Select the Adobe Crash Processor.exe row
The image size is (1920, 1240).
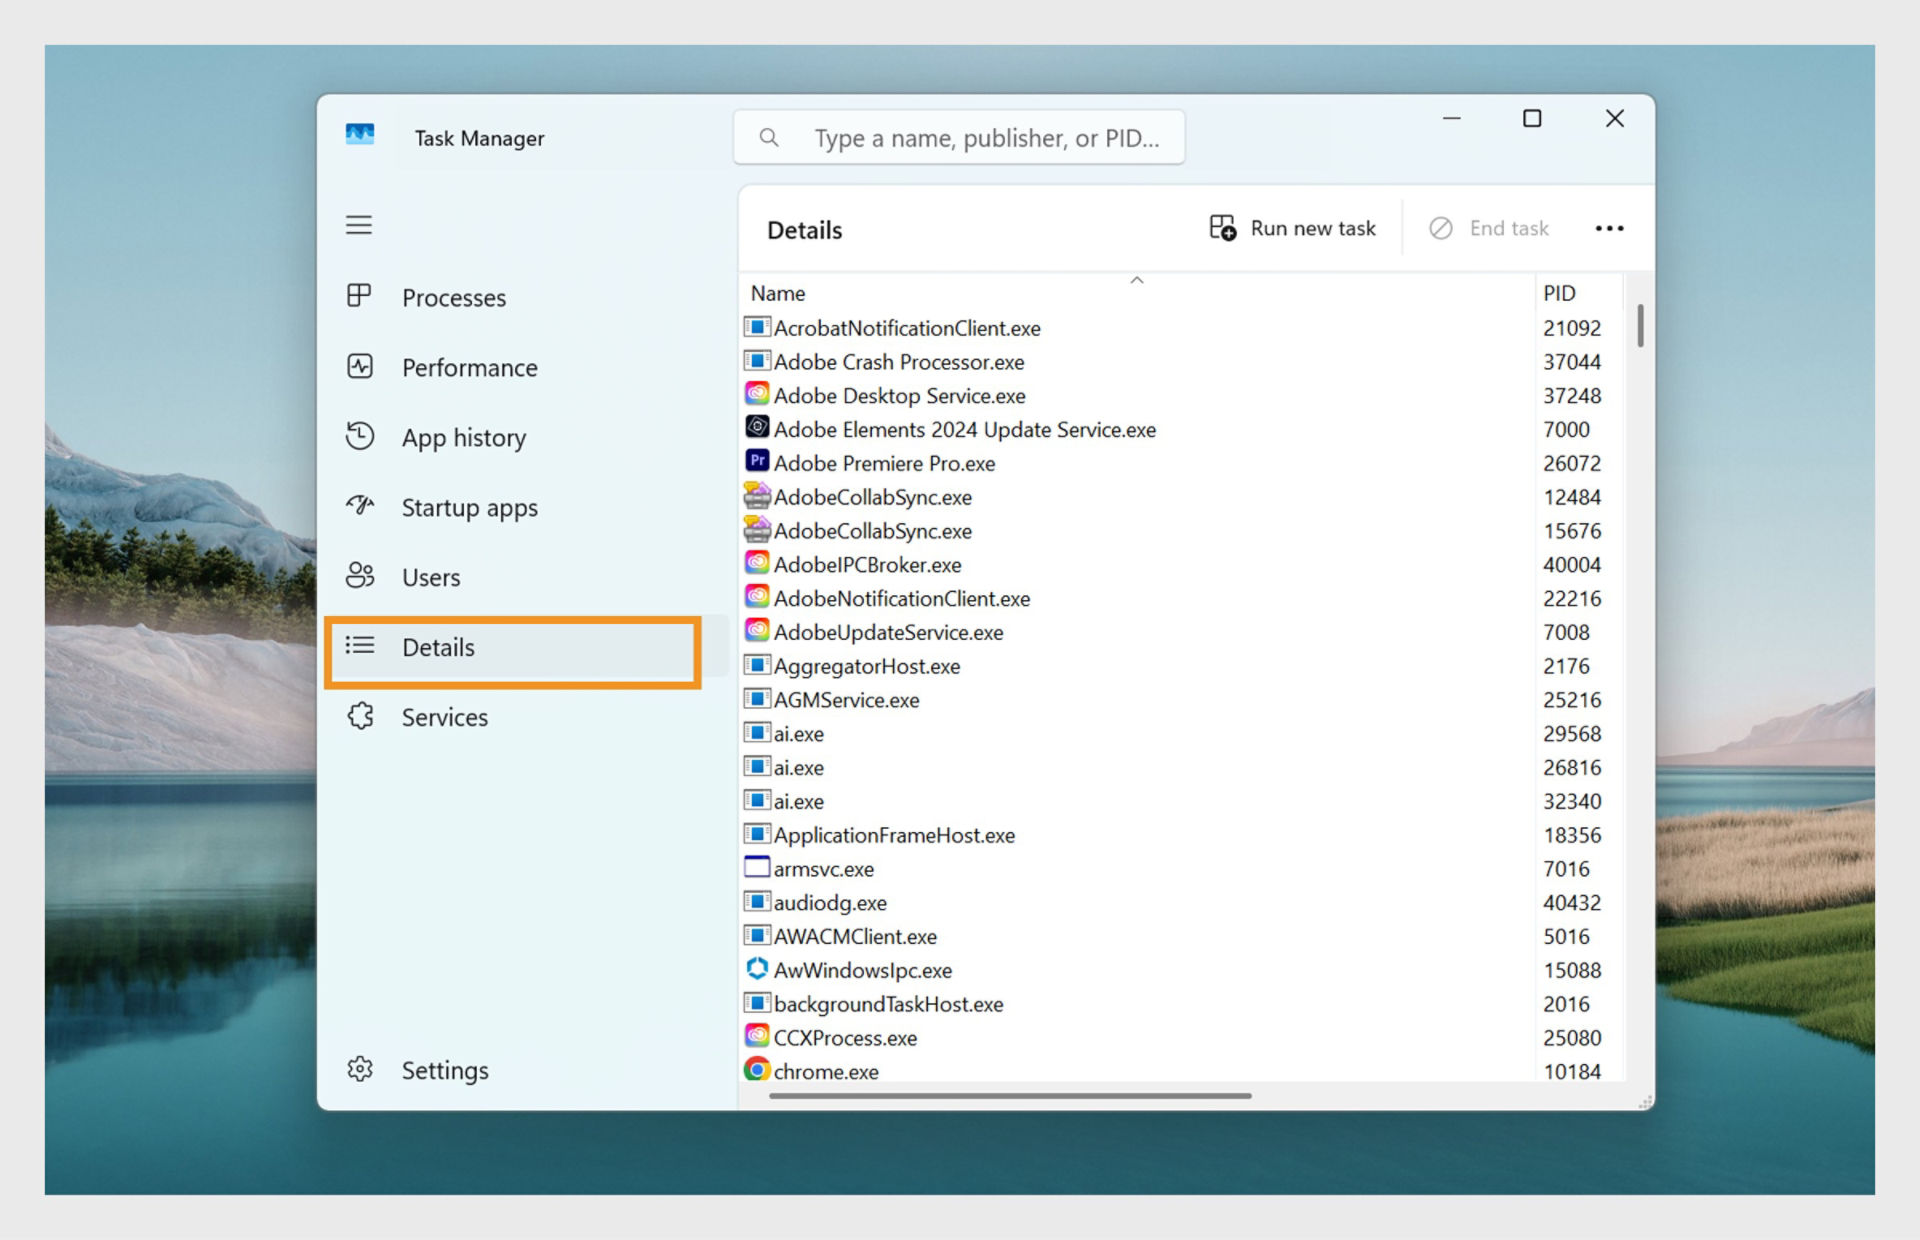(1183, 361)
